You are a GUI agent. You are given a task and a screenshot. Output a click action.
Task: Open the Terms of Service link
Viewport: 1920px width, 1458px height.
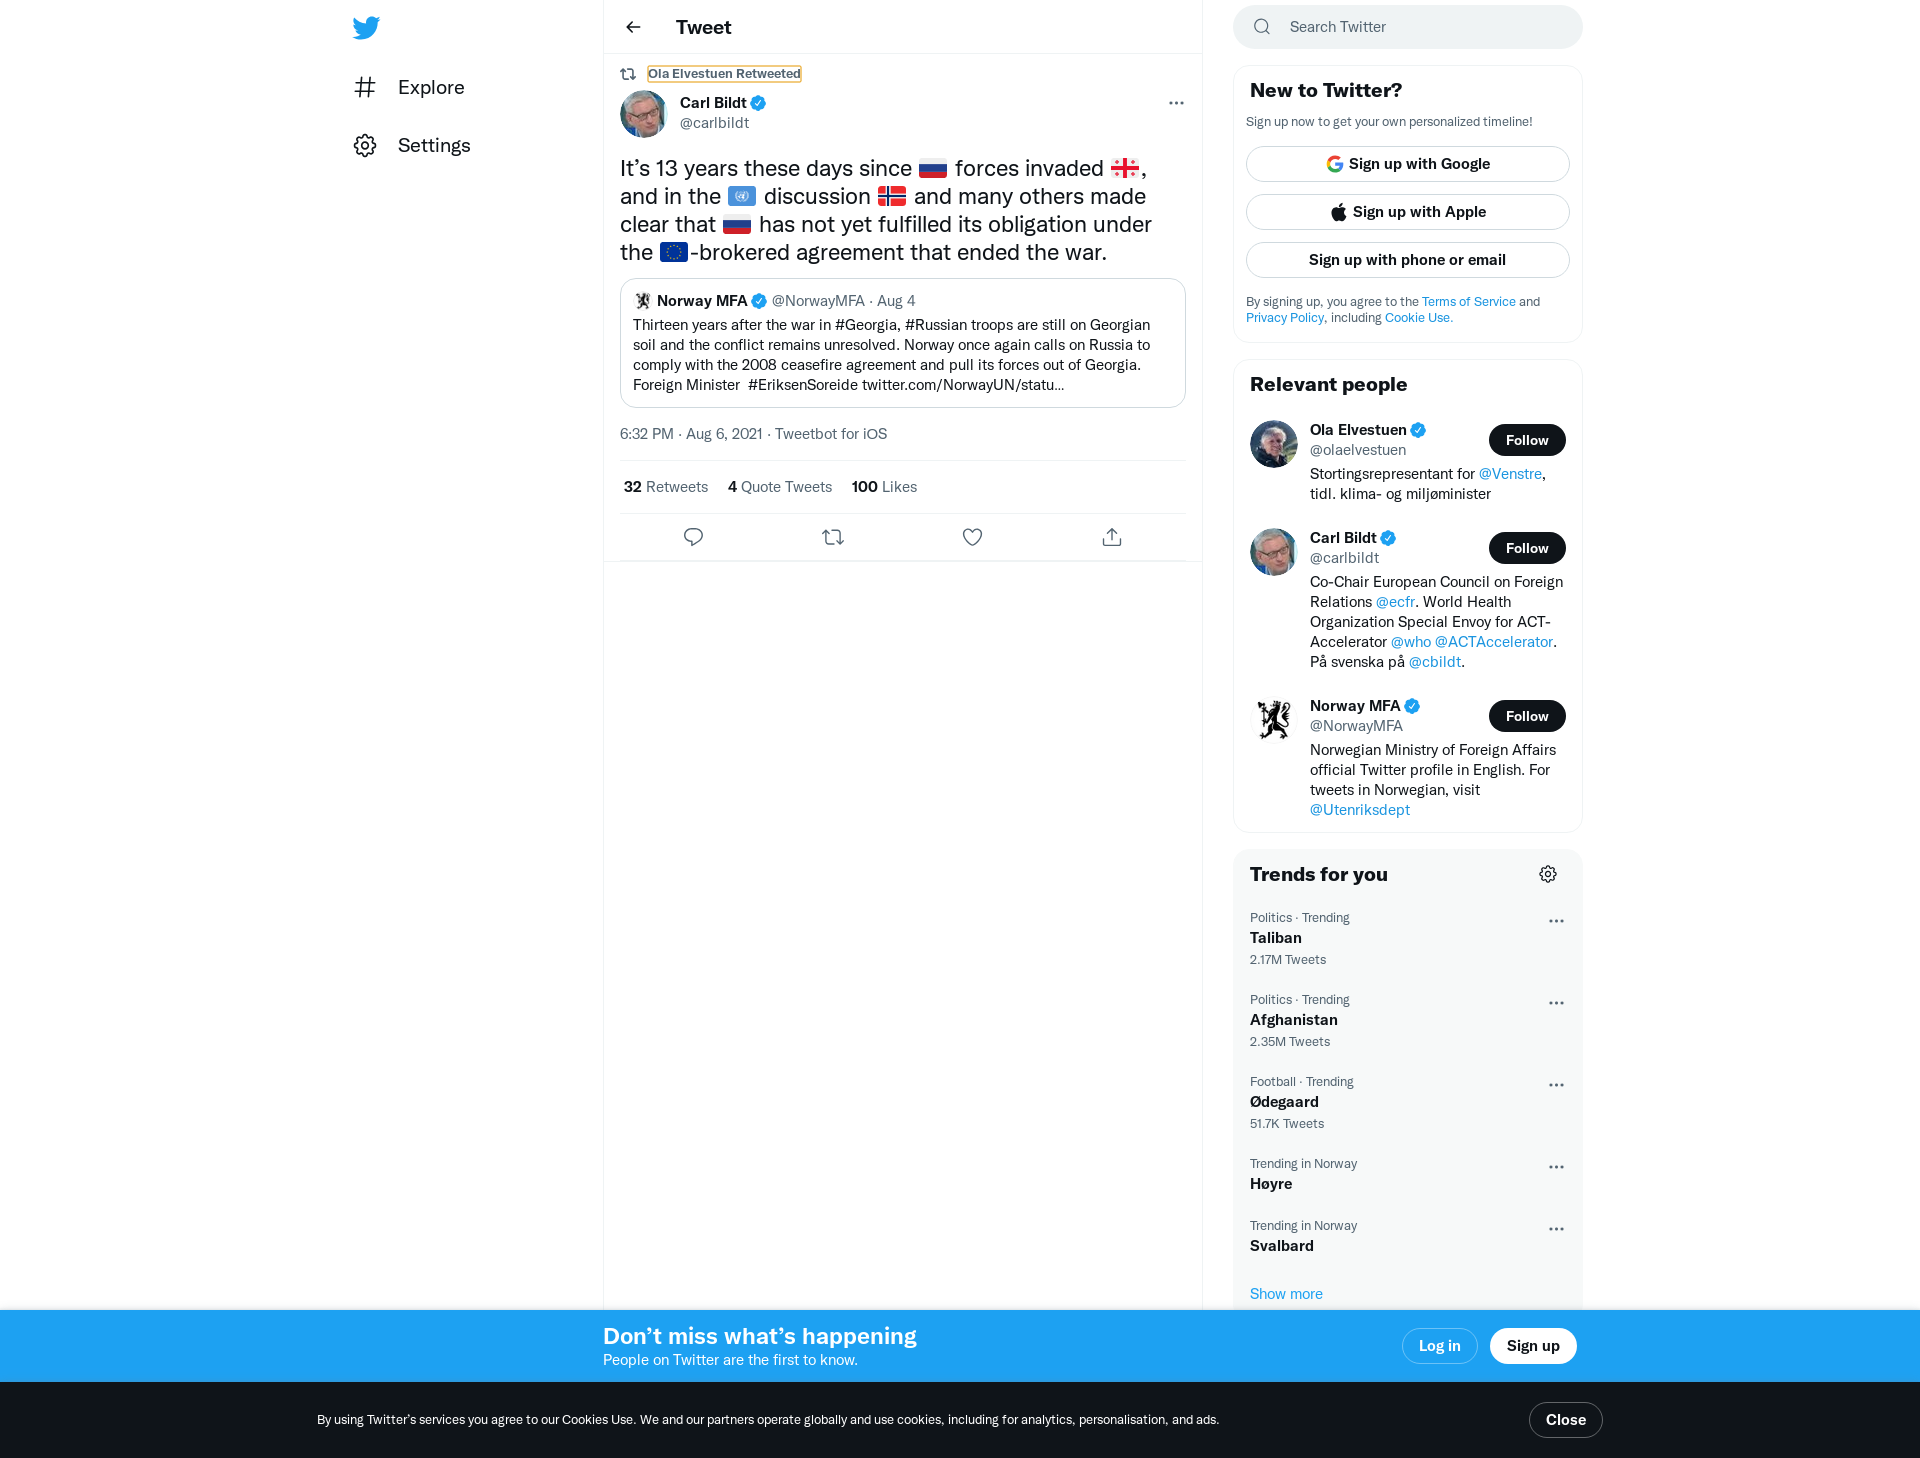coord(1469,302)
